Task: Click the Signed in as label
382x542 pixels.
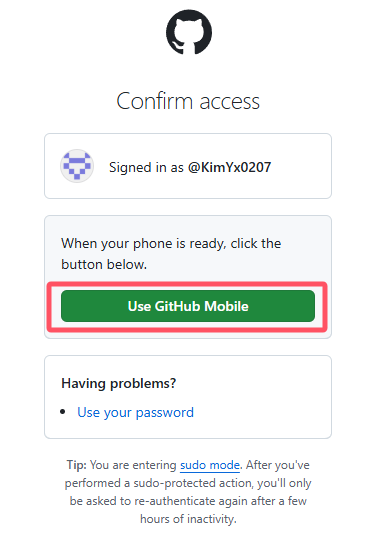Action: click(146, 167)
